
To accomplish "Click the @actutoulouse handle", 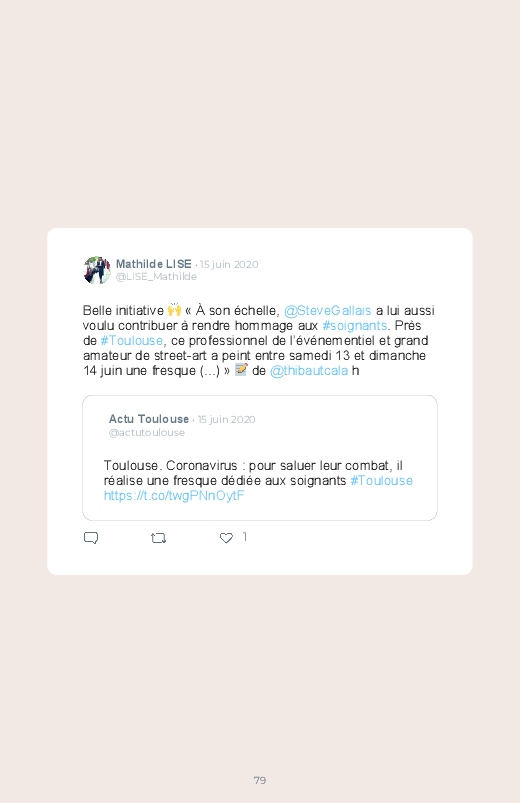I will (147, 433).
